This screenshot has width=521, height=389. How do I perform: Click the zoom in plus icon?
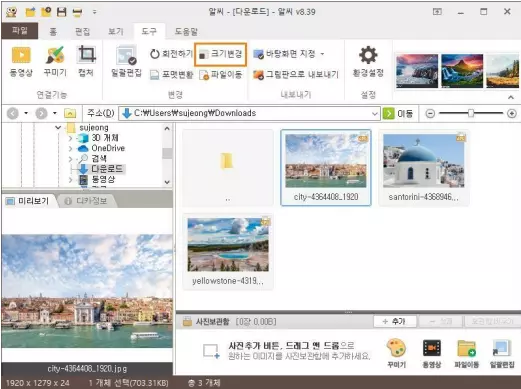click(x=512, y=114)
